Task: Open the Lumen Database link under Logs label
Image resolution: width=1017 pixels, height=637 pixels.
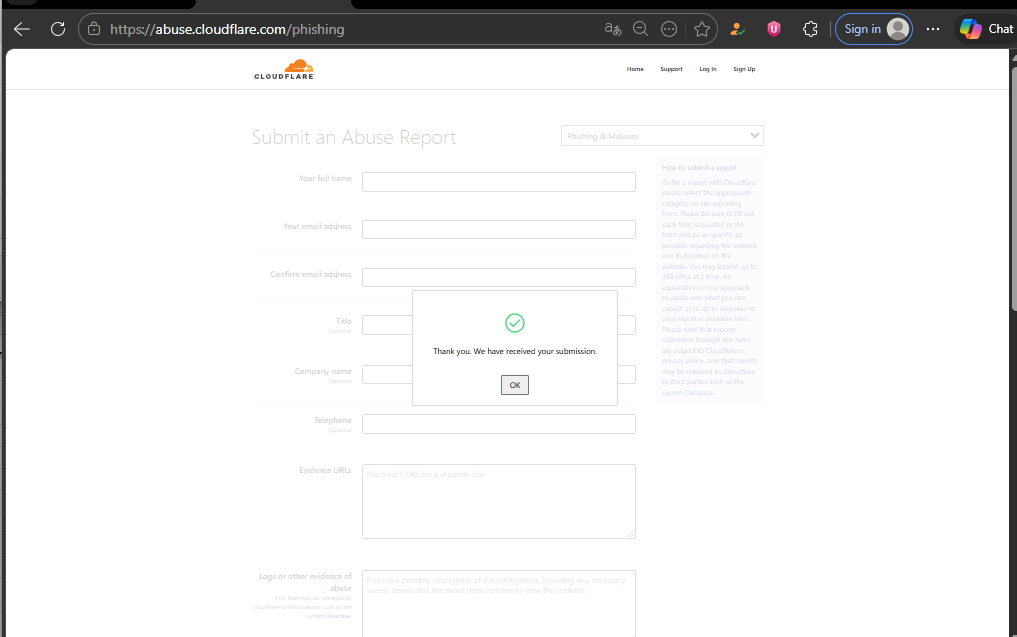Action: tap(328, 616)
